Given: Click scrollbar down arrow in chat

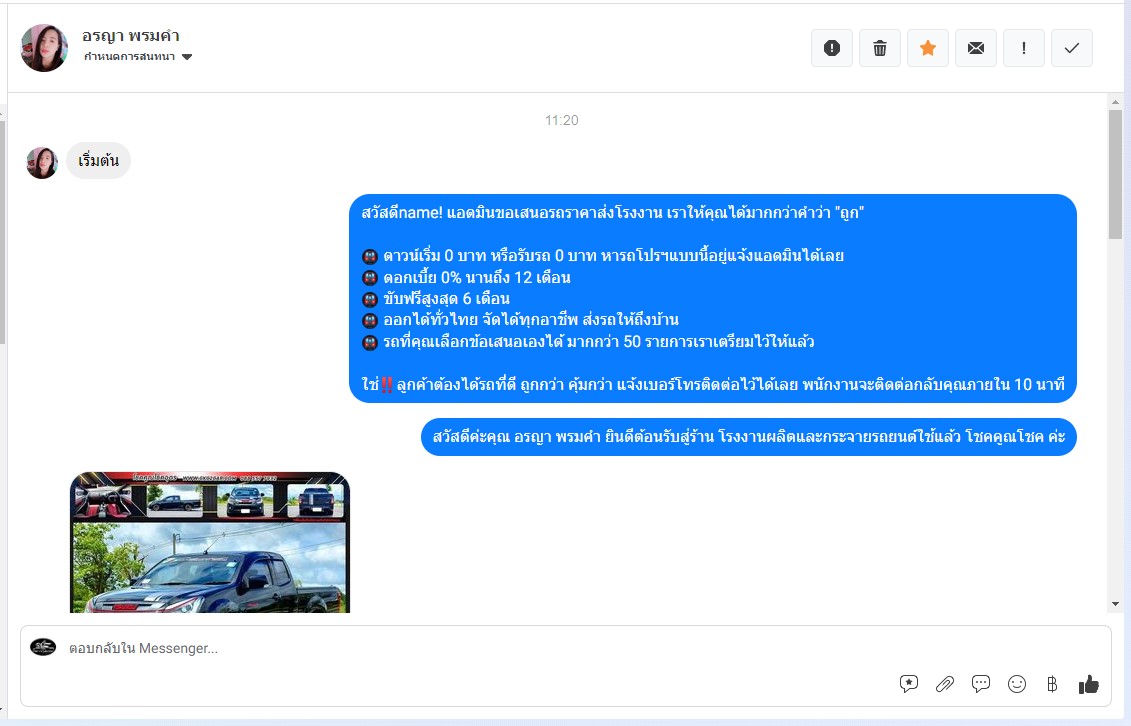Looking at the screenshot, I should pos(1116,604).
